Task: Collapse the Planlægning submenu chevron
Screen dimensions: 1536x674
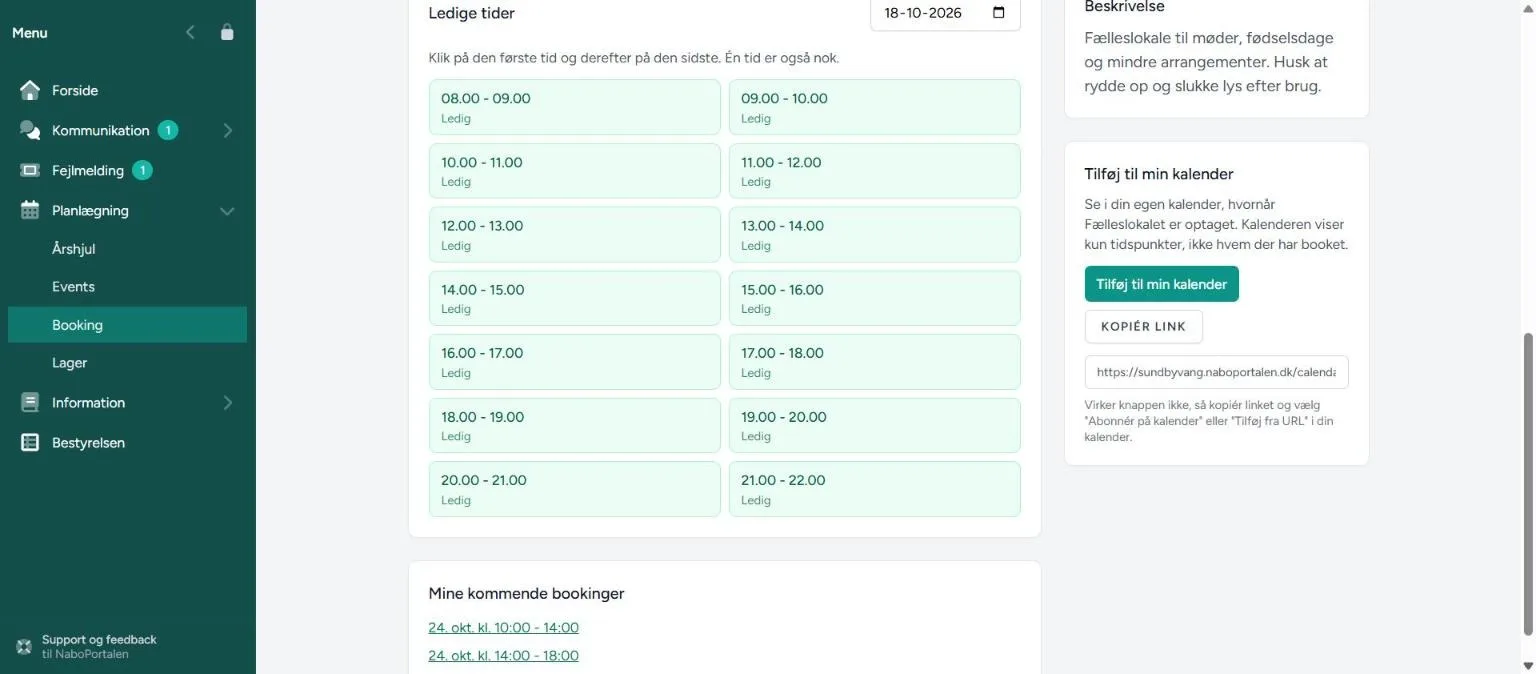Action: pos(227,211)
